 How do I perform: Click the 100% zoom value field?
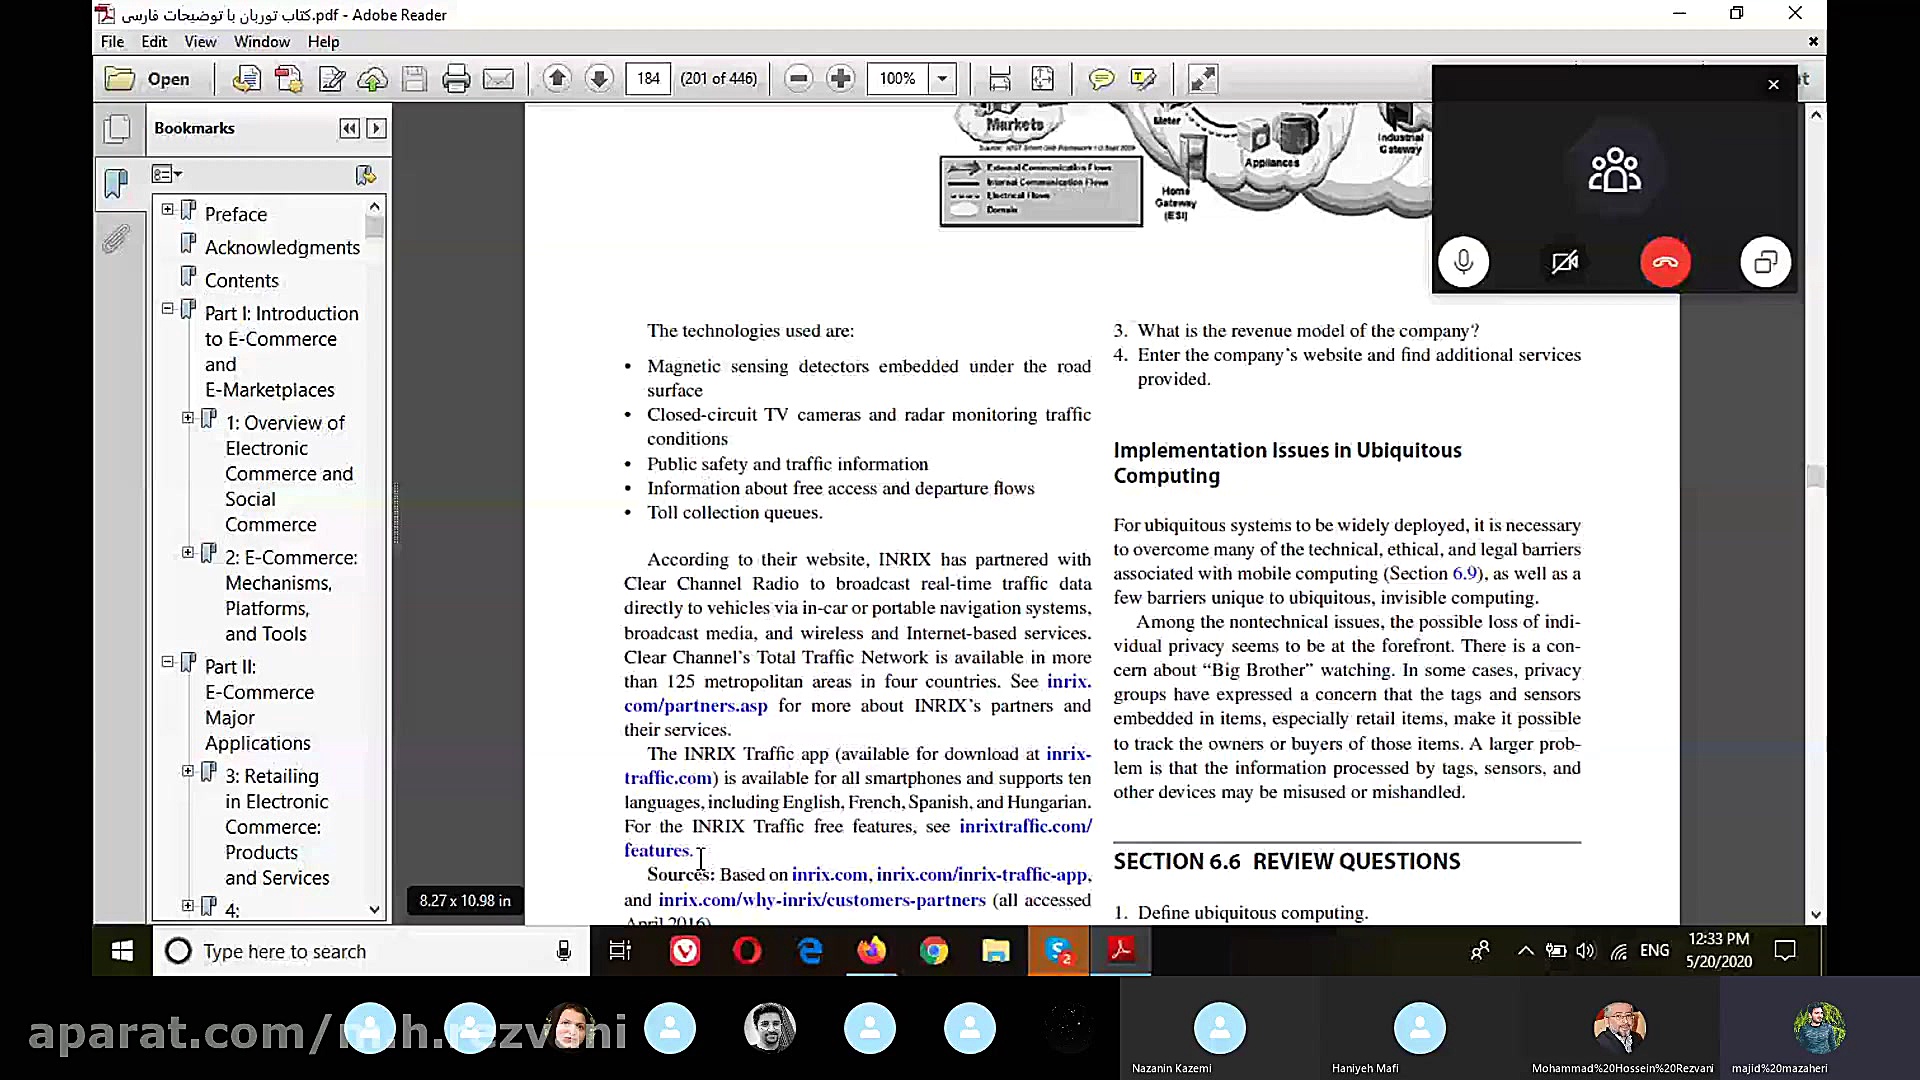898,78
